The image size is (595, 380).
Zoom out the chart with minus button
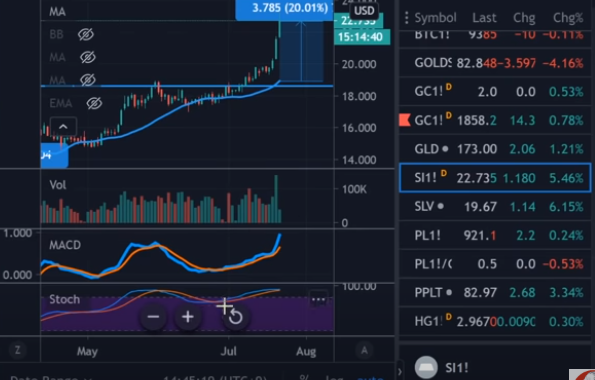pyautogui.click(x=153, y=316)
